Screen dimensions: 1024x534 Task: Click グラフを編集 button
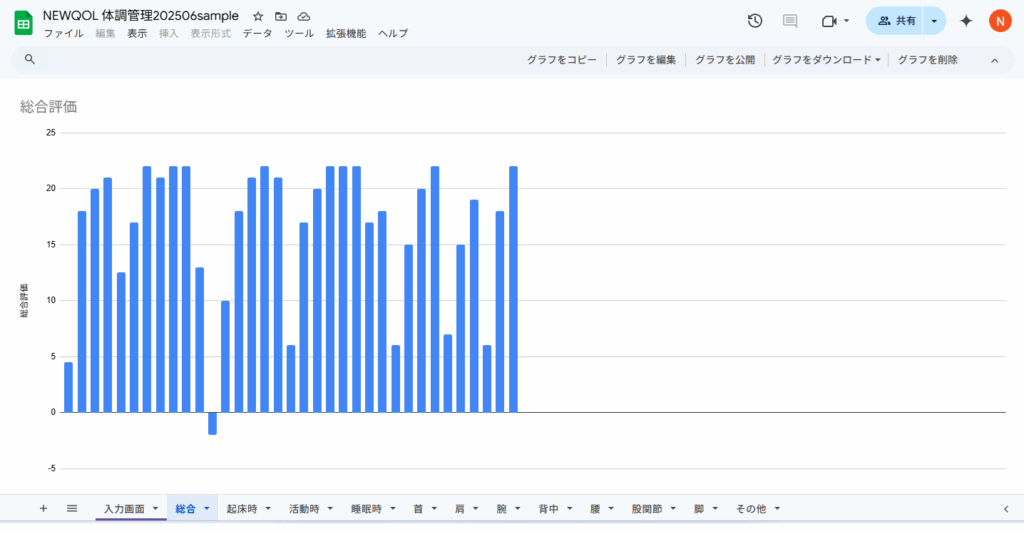click(x=645, y=60)
